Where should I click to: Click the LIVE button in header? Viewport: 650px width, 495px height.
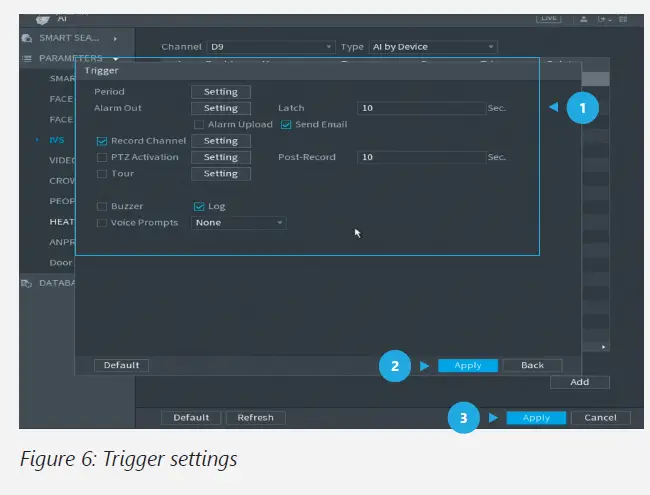pyautogui.click(x=549, y=18)
